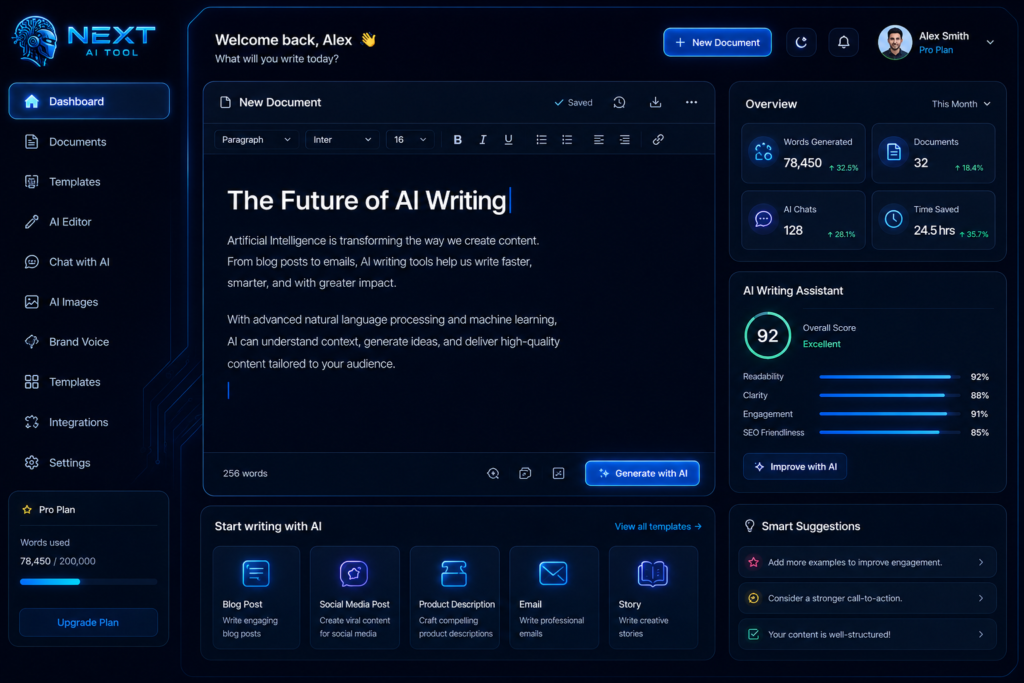Open document version history clock icon
Viewport: 1024px width, 683px height.
coord(619,103)
